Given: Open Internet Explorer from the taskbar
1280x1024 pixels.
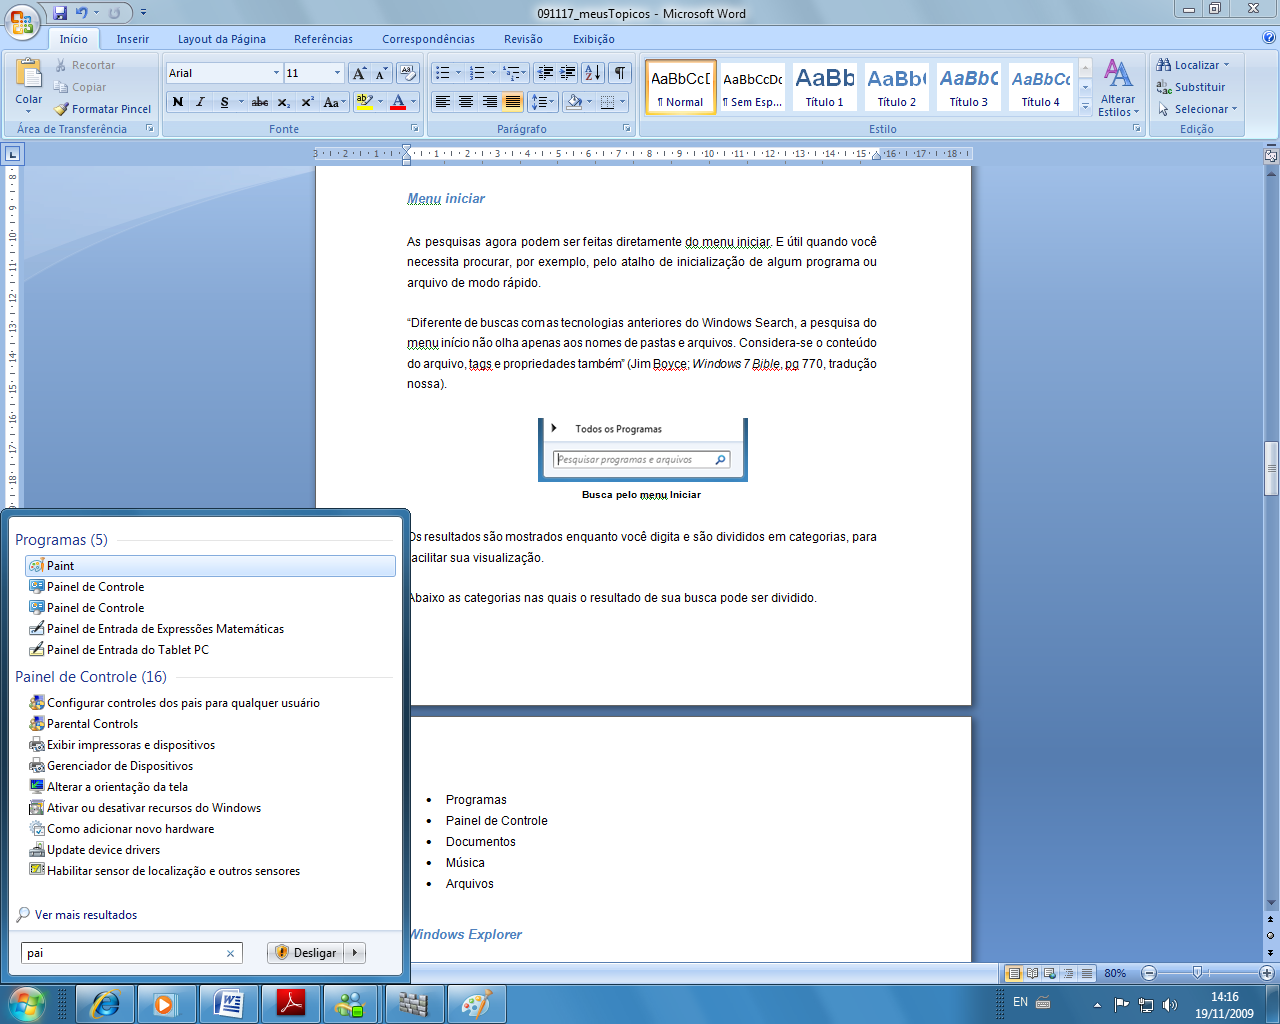Looking at the screenshot, I should pos(105,1004).
